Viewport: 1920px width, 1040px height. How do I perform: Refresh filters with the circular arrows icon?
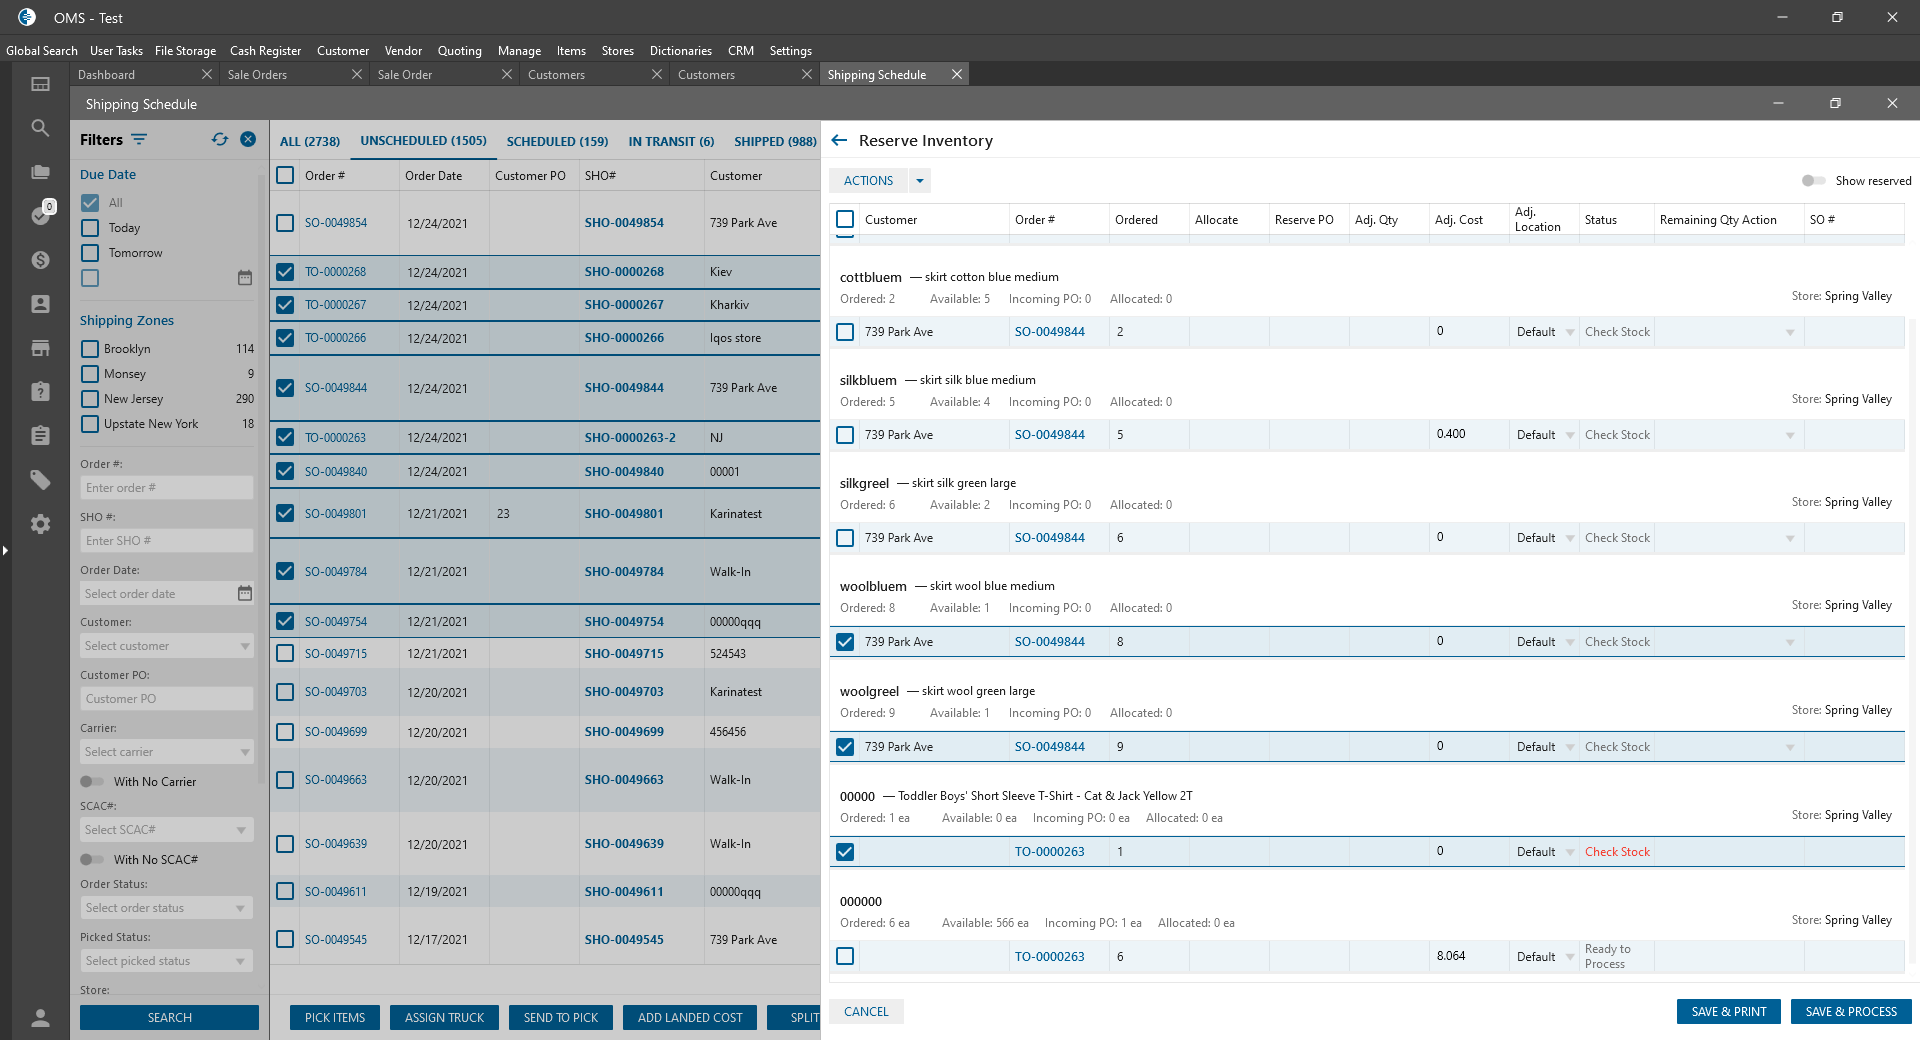point(220,140)
